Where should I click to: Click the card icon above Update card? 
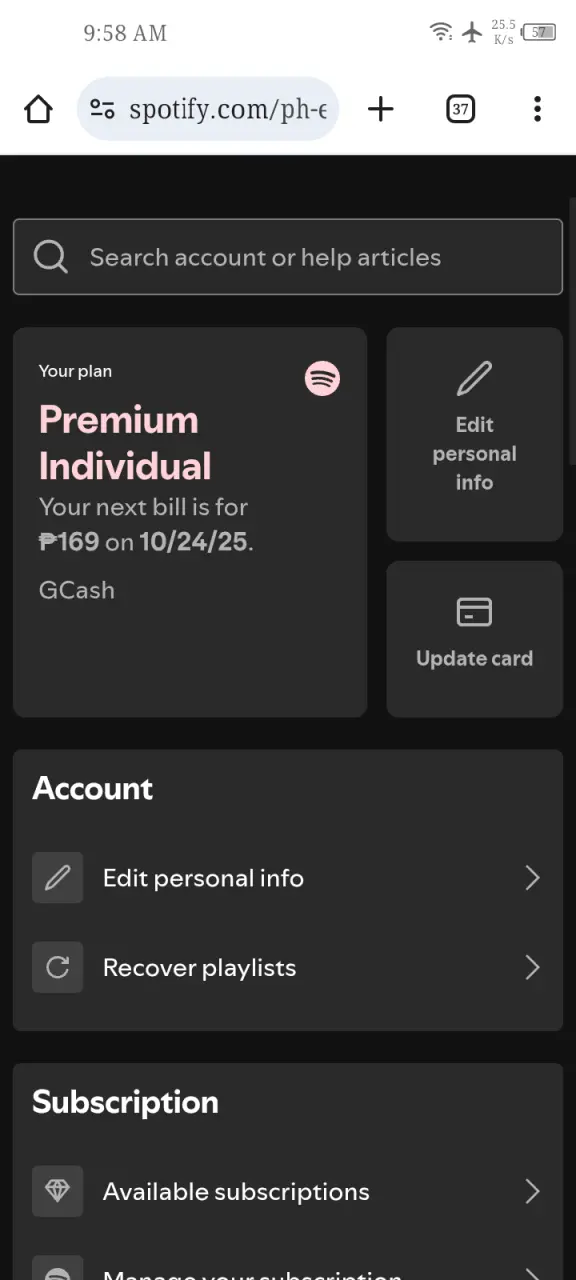pos(474,611)
